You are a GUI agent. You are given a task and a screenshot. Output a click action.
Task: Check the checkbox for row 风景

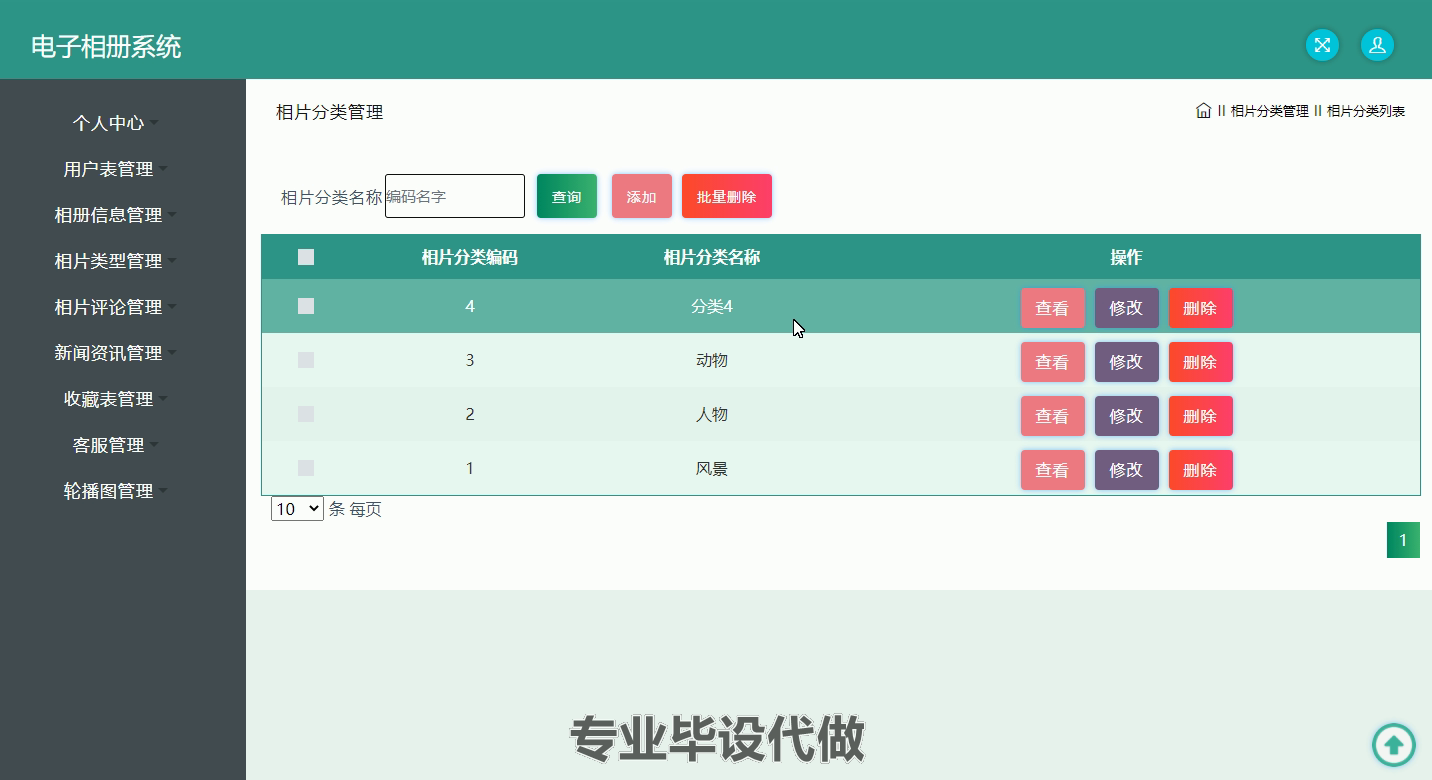[306, 468]
